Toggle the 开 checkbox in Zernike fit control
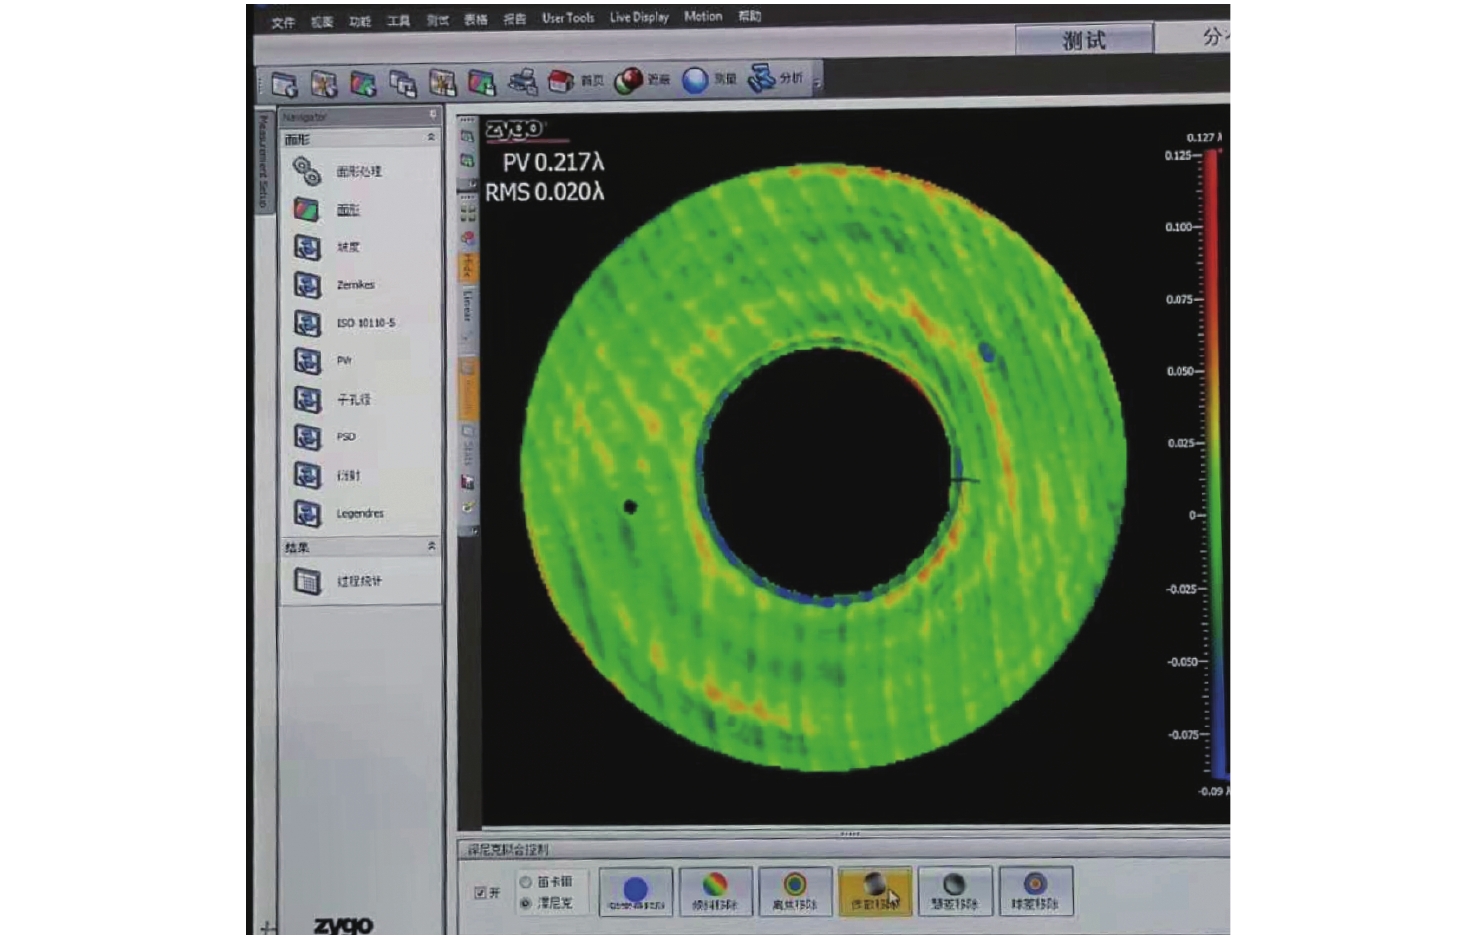 (x=480, y=892)
